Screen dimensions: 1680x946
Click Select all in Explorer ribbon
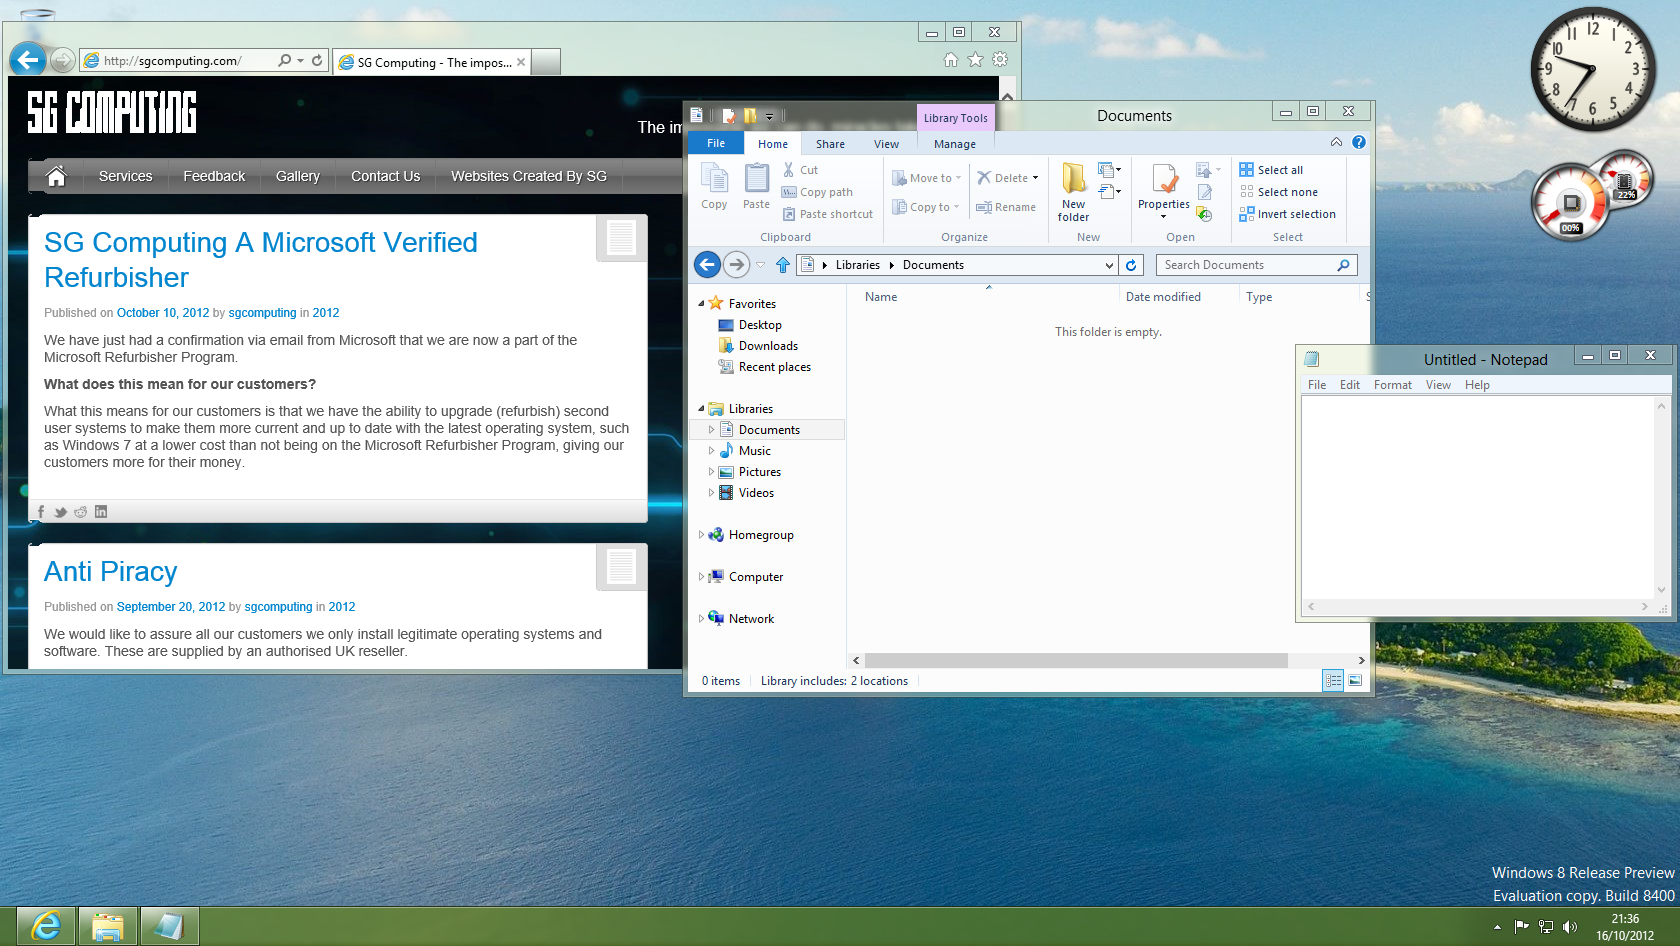[x=1271, y=170]
